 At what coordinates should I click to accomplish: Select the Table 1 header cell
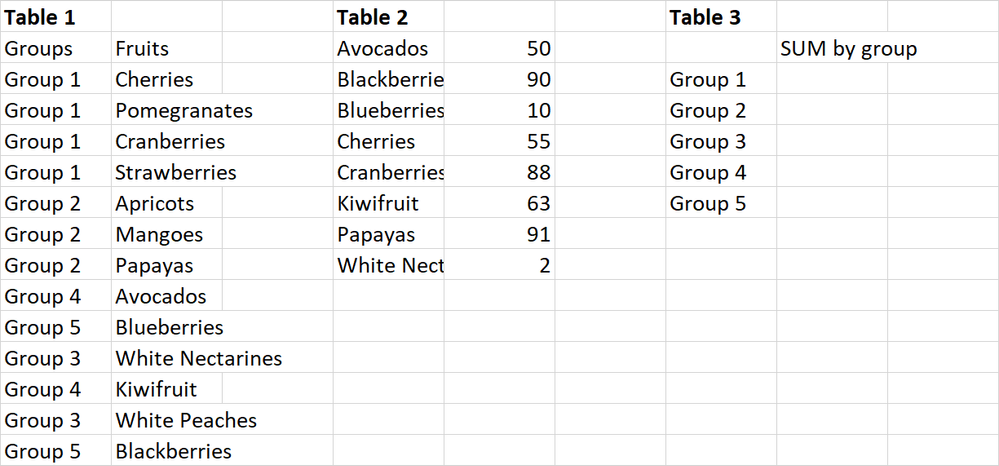(56, 16)
